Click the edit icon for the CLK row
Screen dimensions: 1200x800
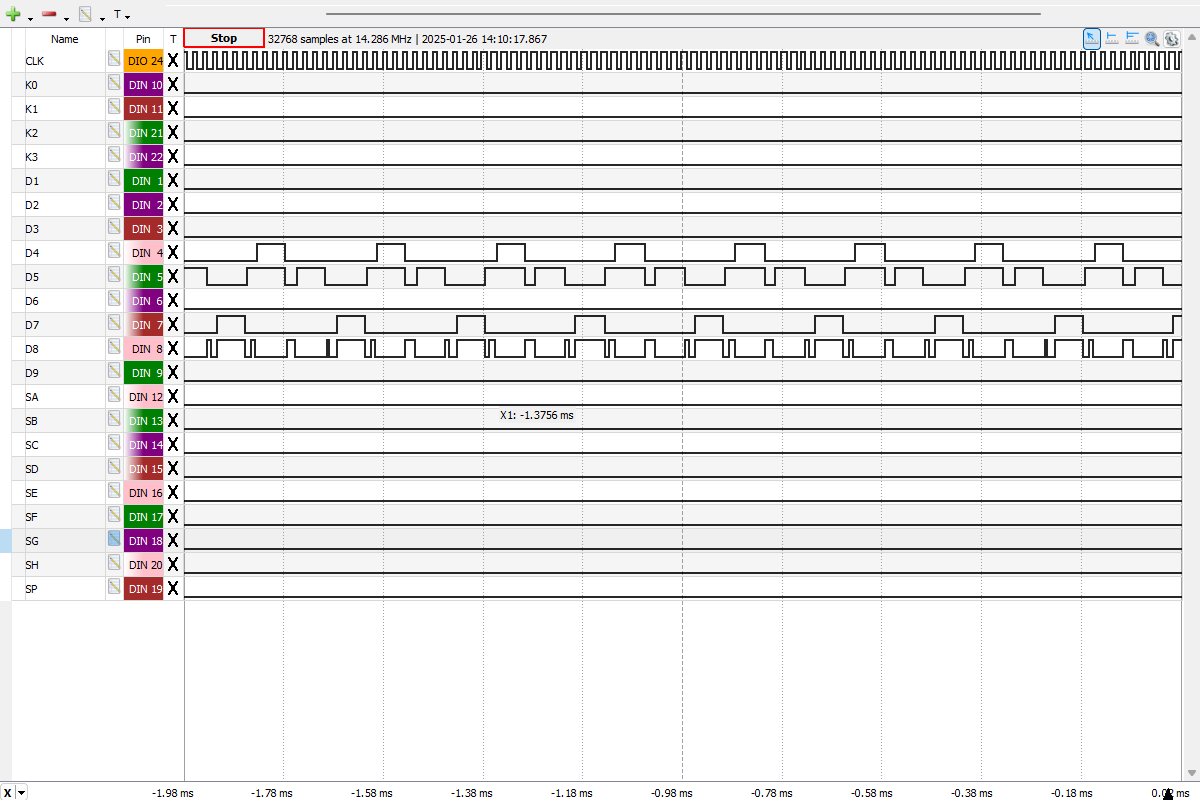(115, 61)
